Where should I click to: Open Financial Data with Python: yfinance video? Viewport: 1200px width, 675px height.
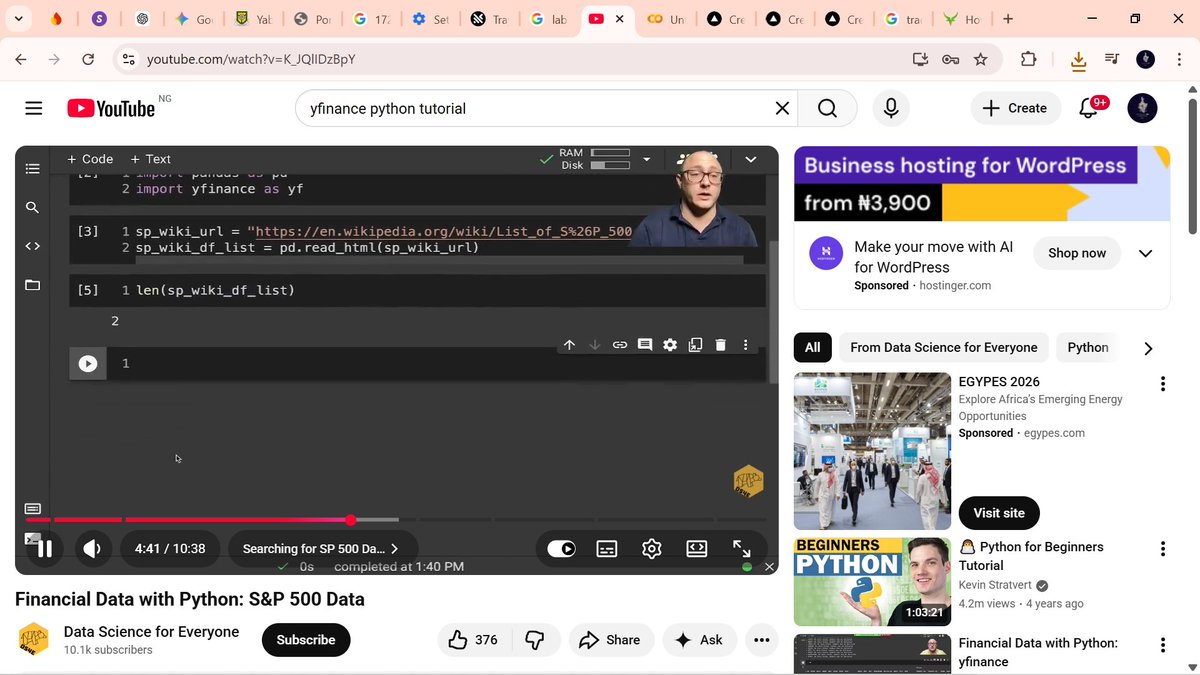[x=1038, y=652]
